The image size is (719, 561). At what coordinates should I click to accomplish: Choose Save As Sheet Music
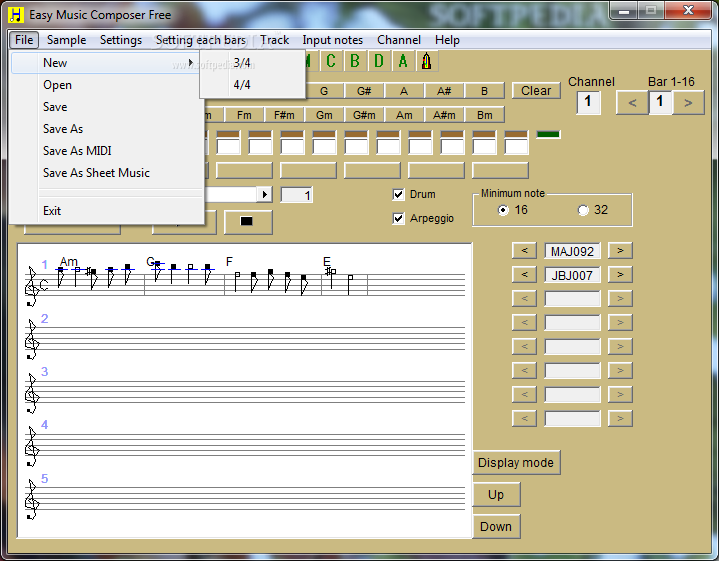pos(107,173)
